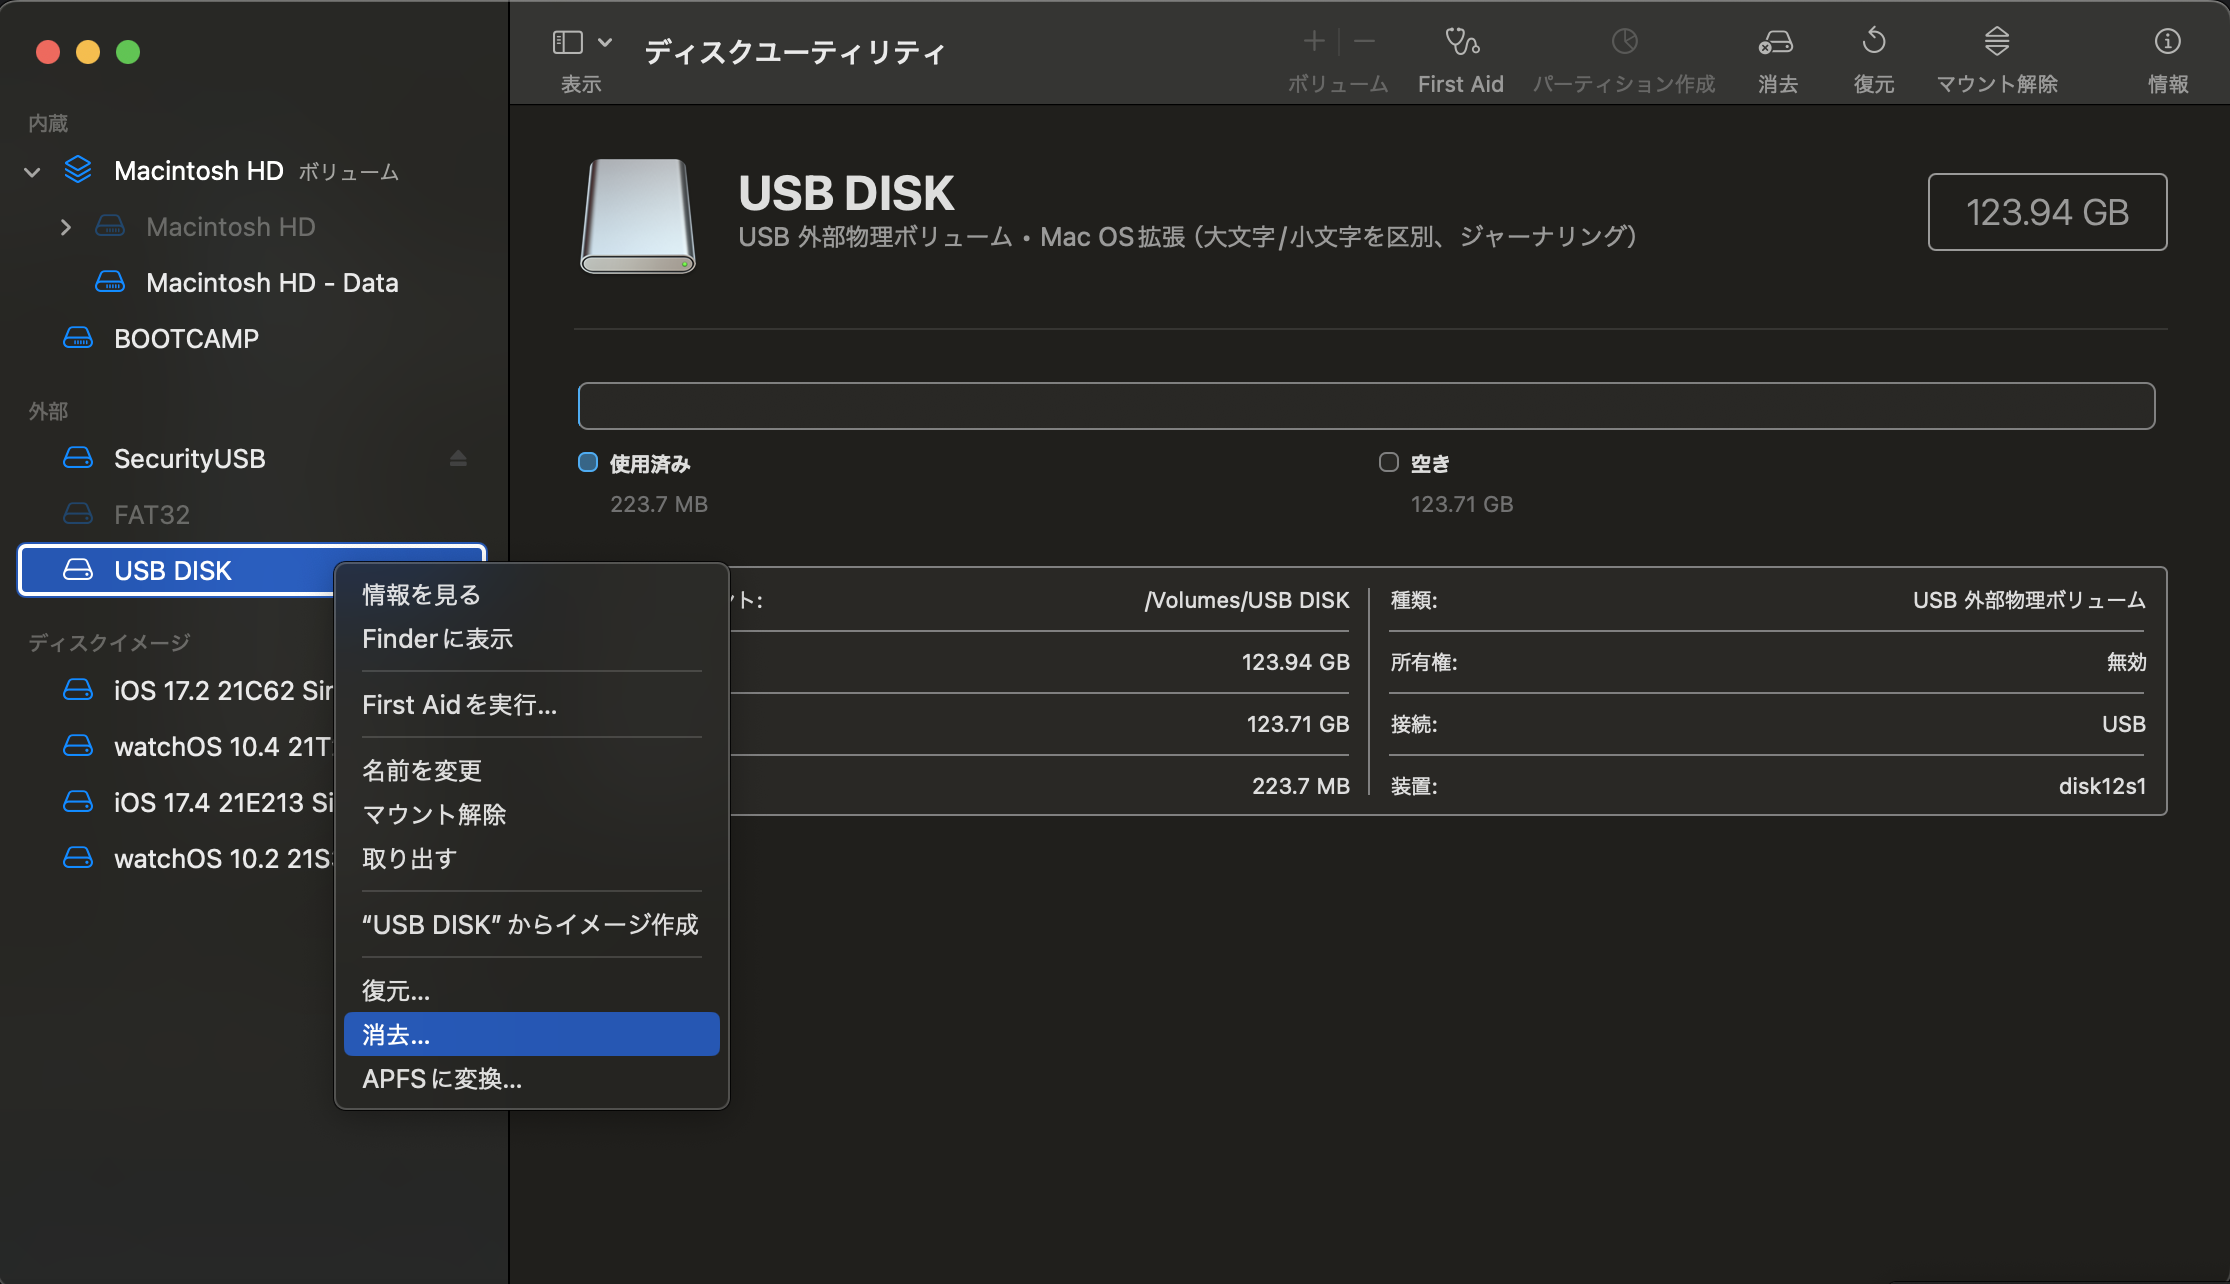Choose 情報を見る from the context menu
This screenshot has width=2230, height=1284.
tap(531, 595)
